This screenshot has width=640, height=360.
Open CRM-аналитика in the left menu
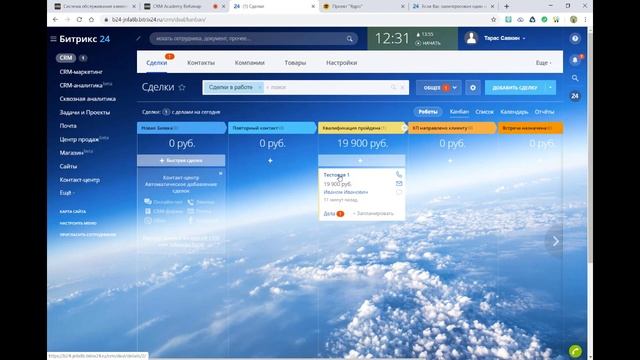(x=81, y=85)
